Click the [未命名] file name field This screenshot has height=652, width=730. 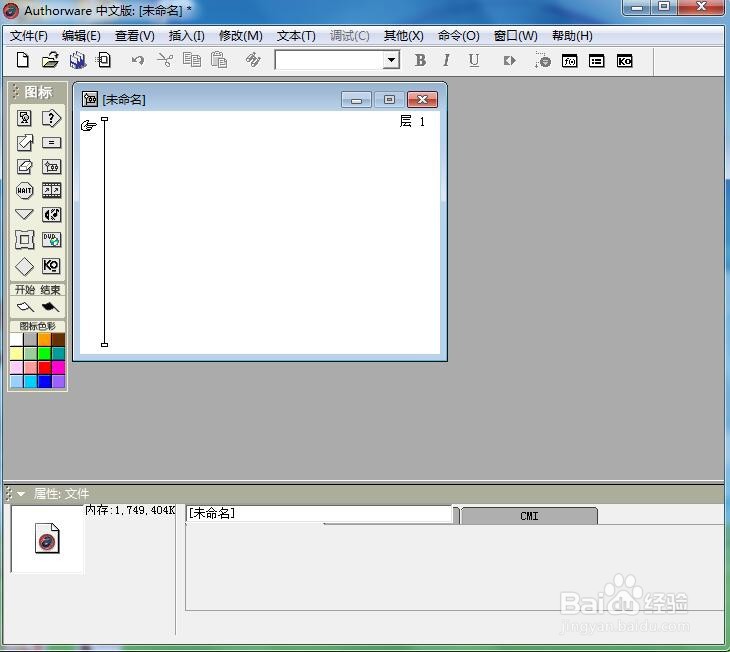point(319,514)
